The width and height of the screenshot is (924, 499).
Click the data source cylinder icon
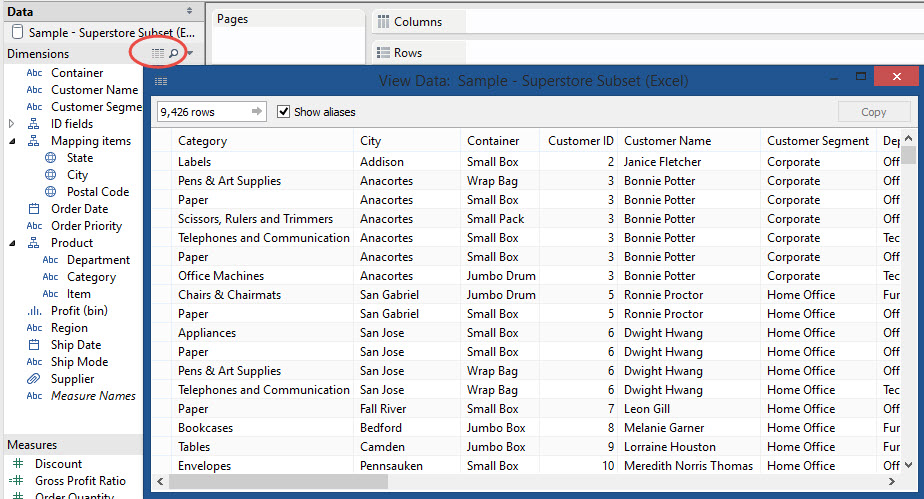18,32
